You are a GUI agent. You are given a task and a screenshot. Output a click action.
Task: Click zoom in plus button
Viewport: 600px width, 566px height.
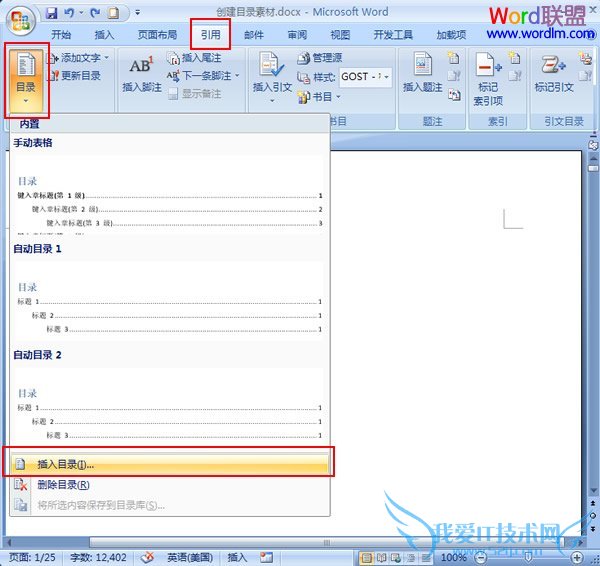coord(577,558)
